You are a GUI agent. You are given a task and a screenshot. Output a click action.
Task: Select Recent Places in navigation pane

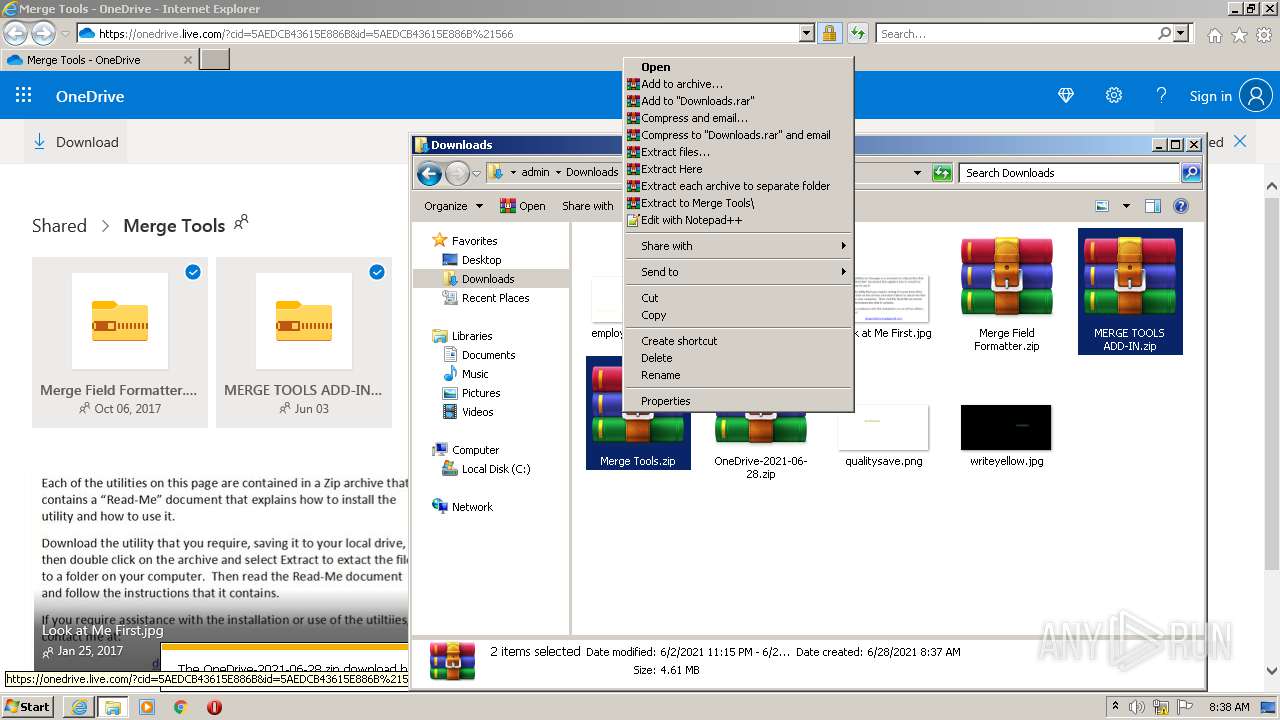(495, 298)
